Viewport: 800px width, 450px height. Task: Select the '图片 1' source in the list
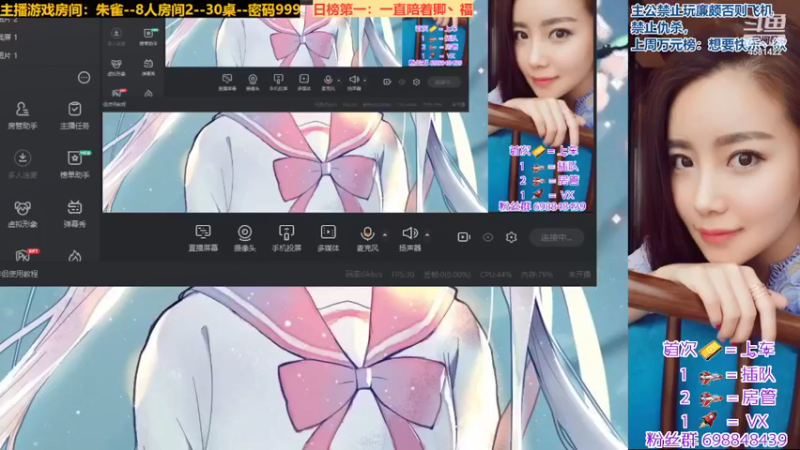9,56
